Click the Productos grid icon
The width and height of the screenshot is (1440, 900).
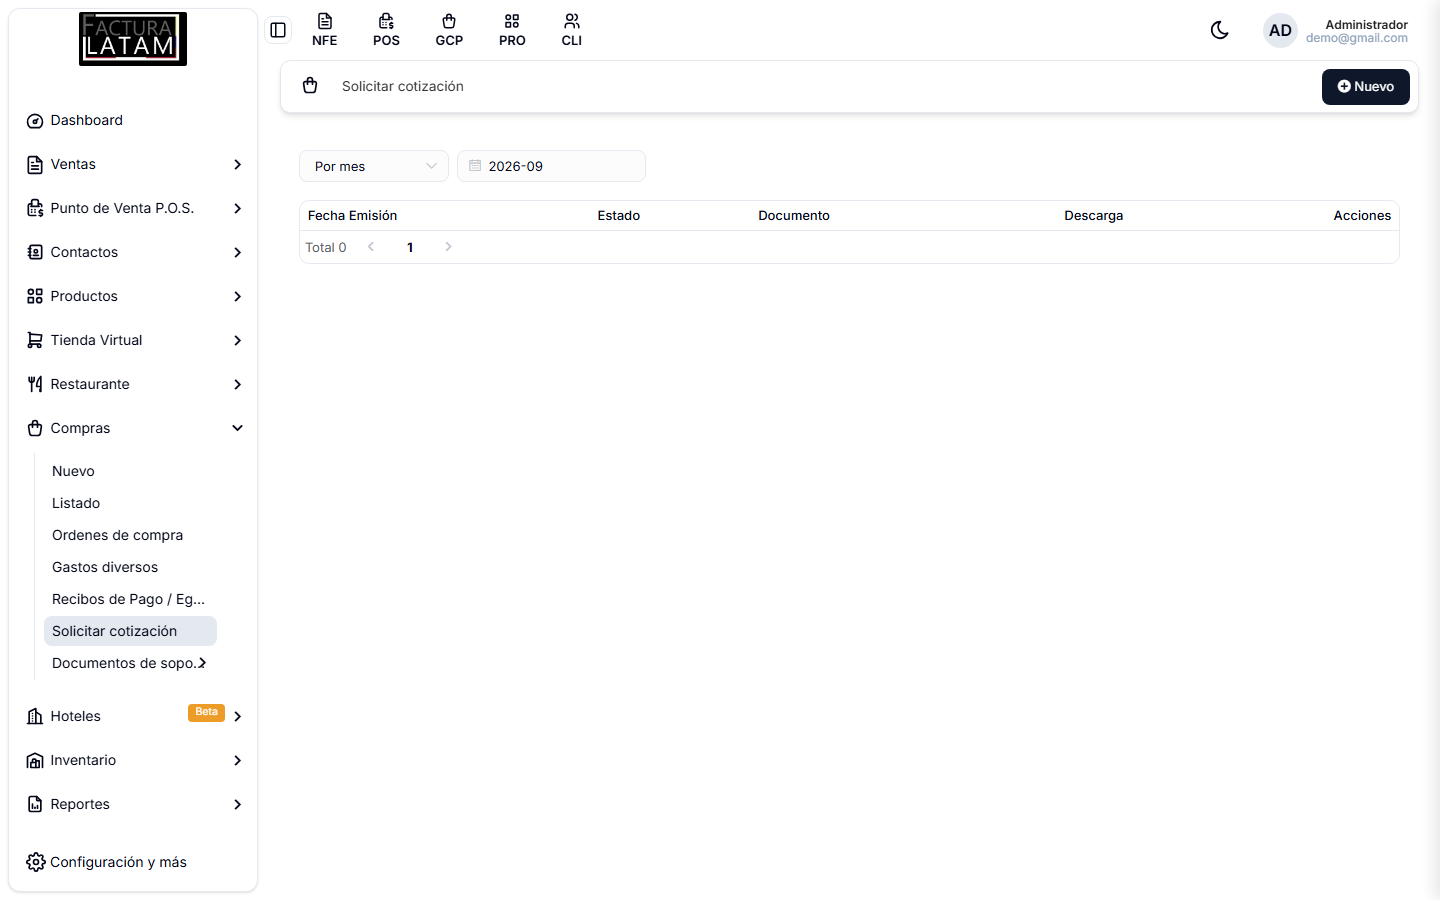click(35, 296)
